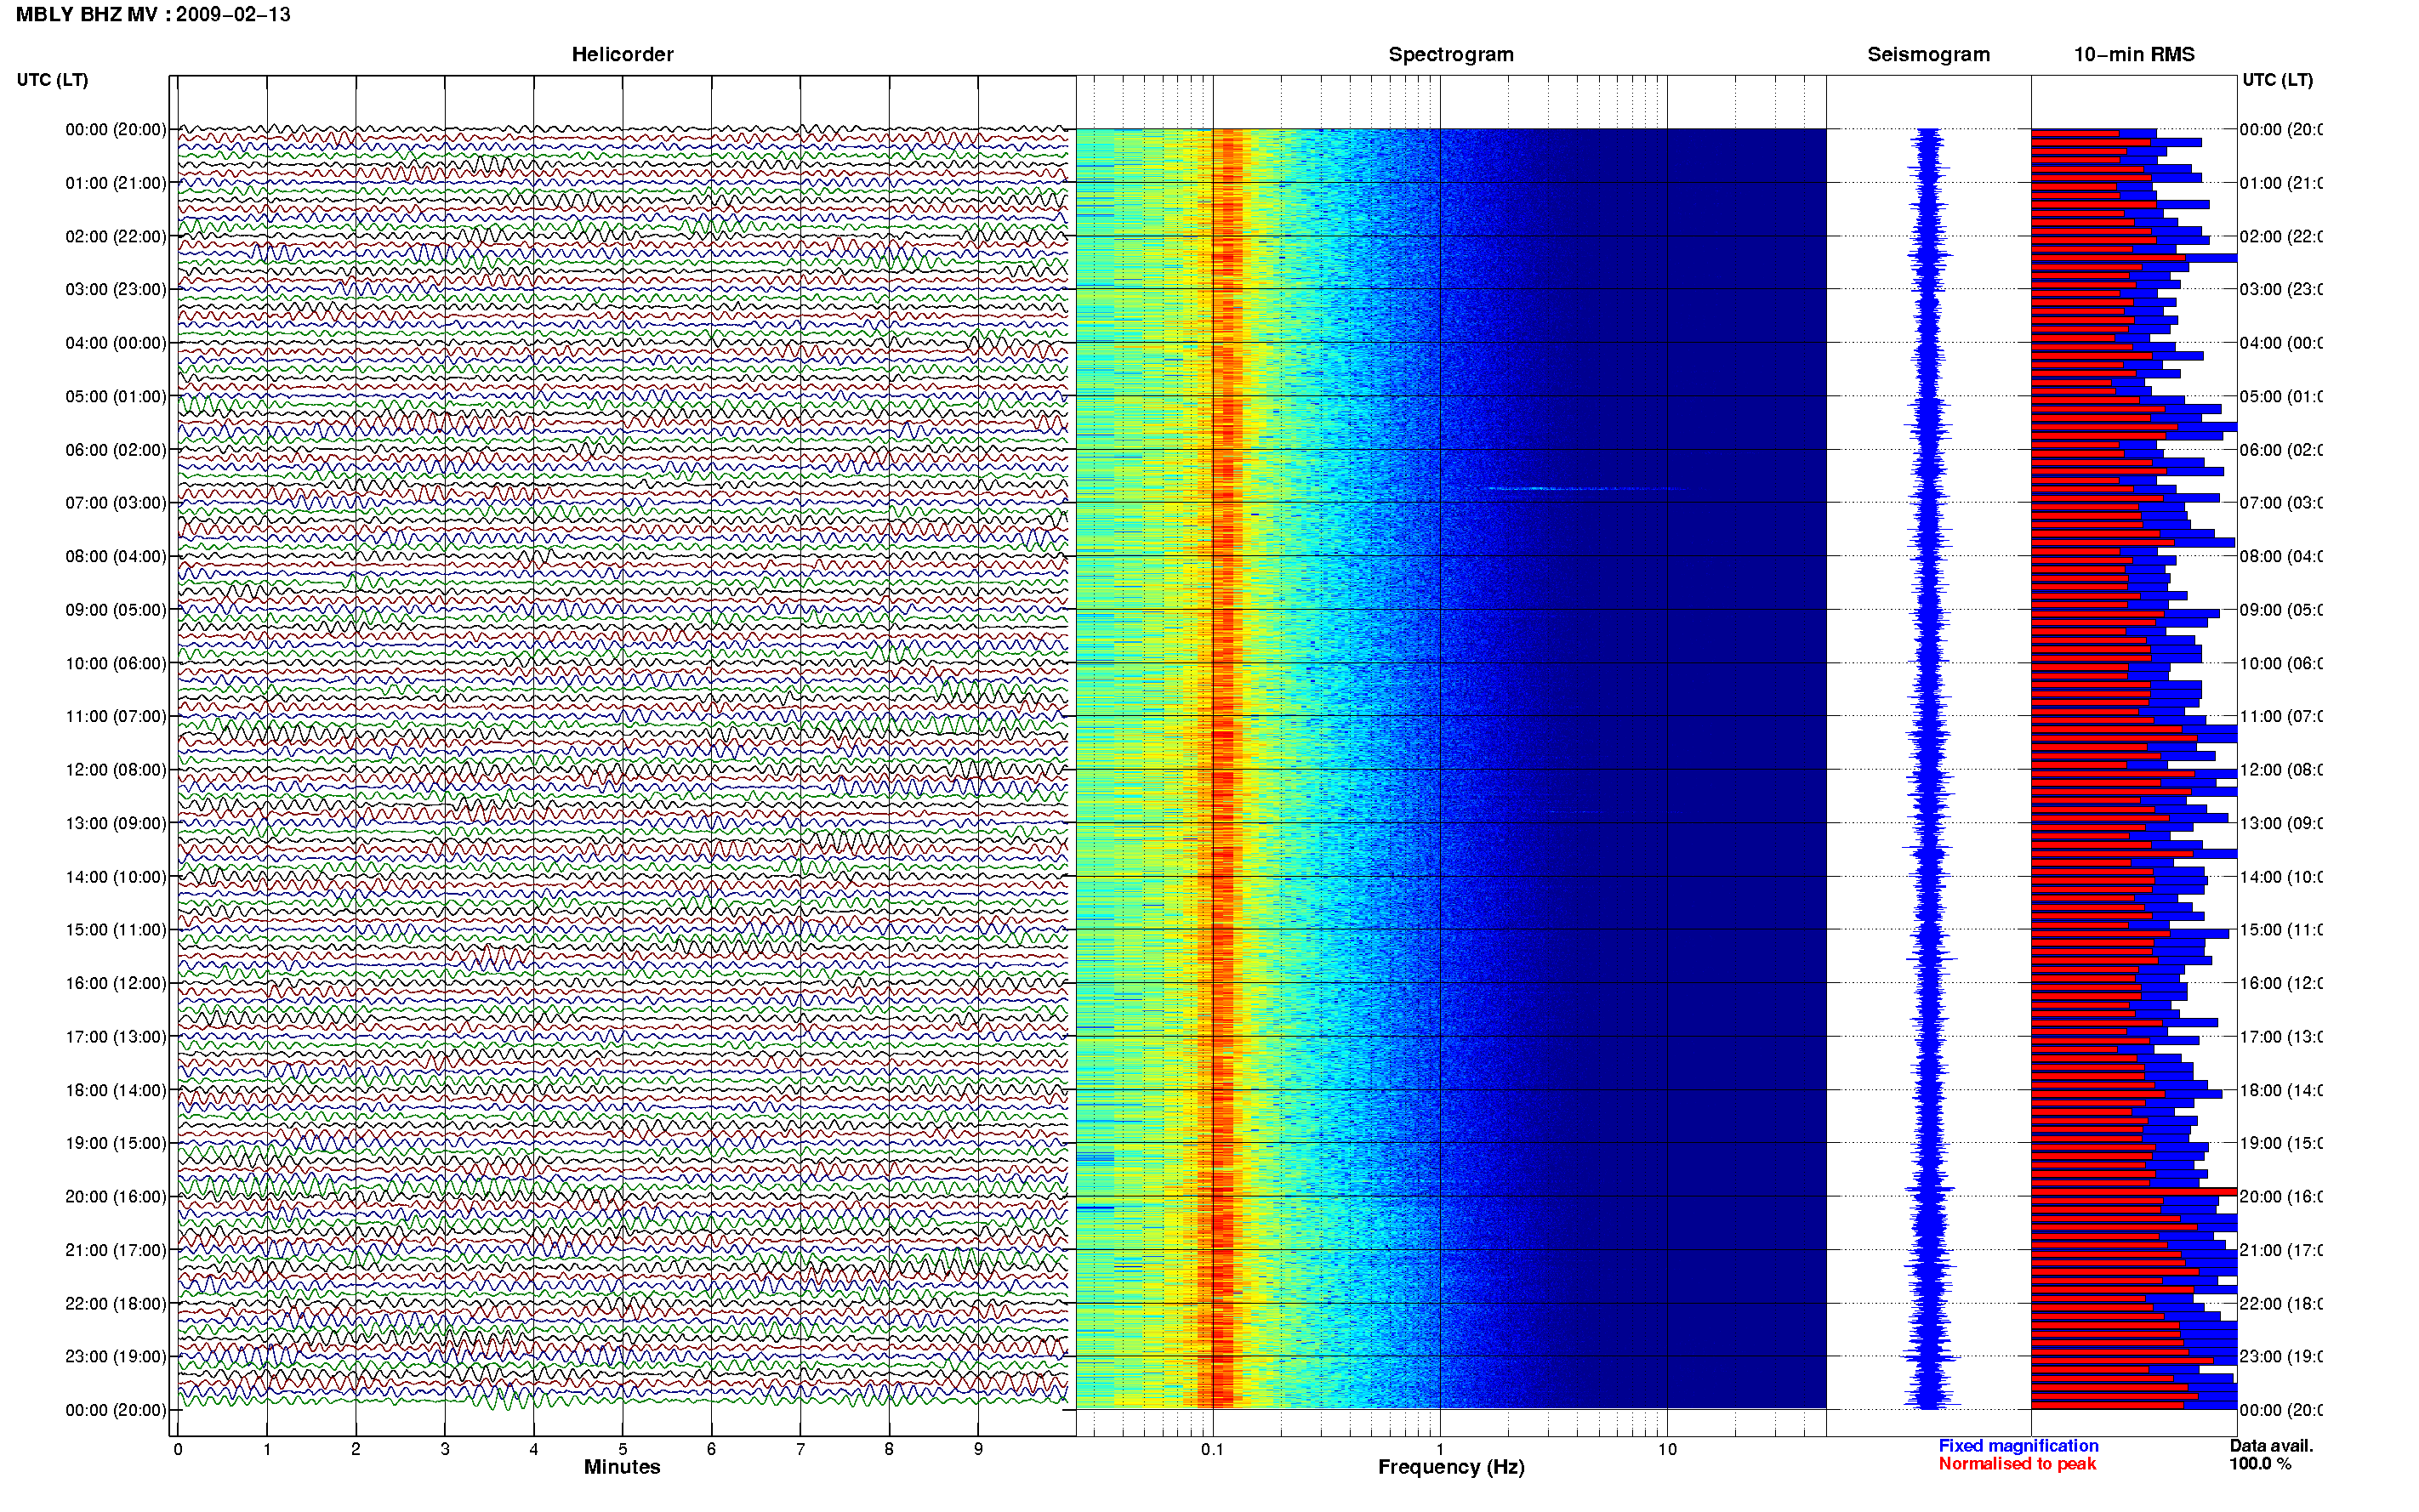2419x1512 pixels.
Task: Click the left 15:00 (11:00) time label
Action: (x=115, y=930)
